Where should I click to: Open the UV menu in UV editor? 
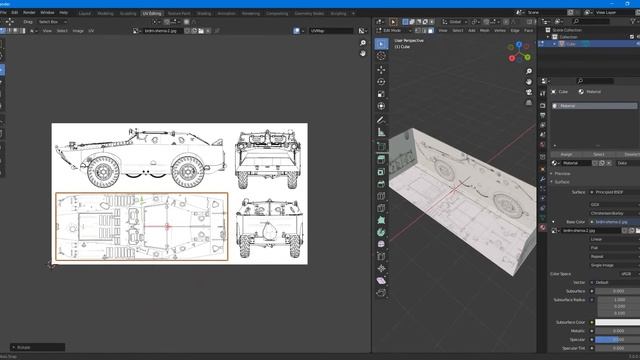[x=91, y=31]
